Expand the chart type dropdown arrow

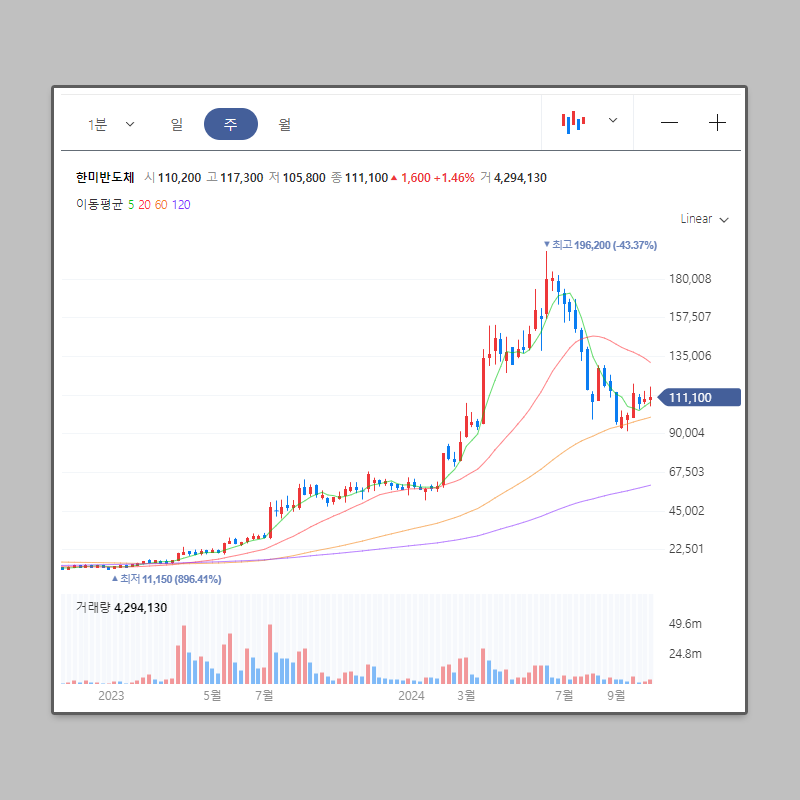point(613,120)
